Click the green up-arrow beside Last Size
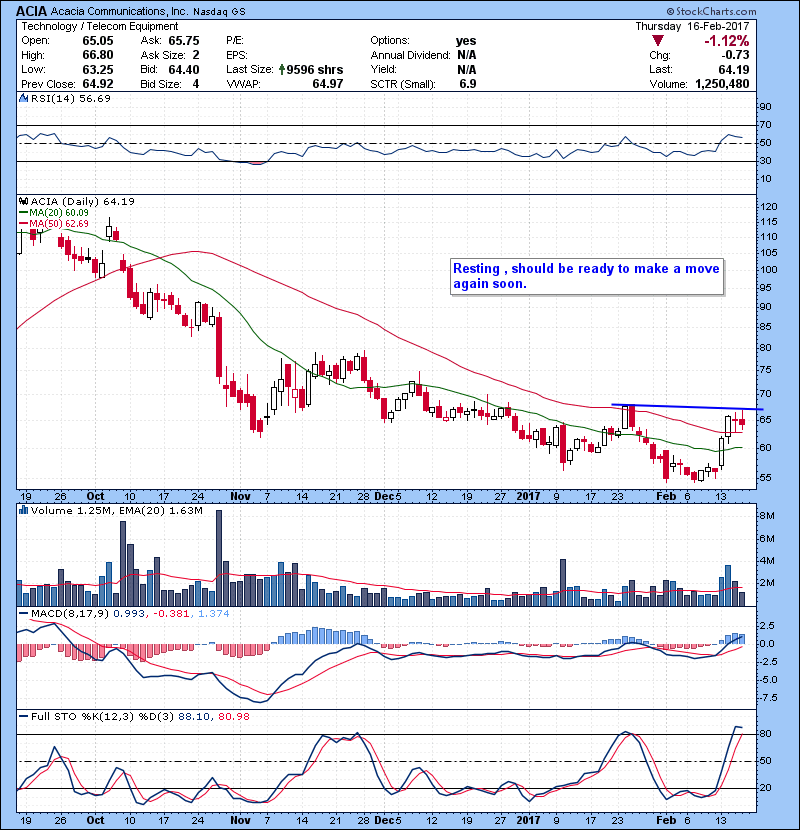The height and width of the screenshot is (830, 800). click(282, 69)
